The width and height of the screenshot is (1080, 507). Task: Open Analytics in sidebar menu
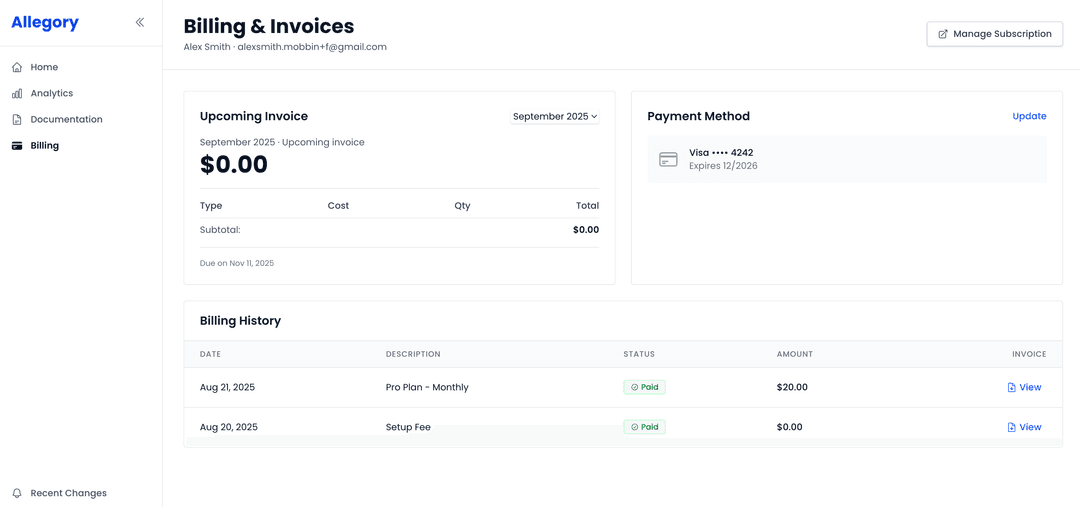(x=51, y=93)
